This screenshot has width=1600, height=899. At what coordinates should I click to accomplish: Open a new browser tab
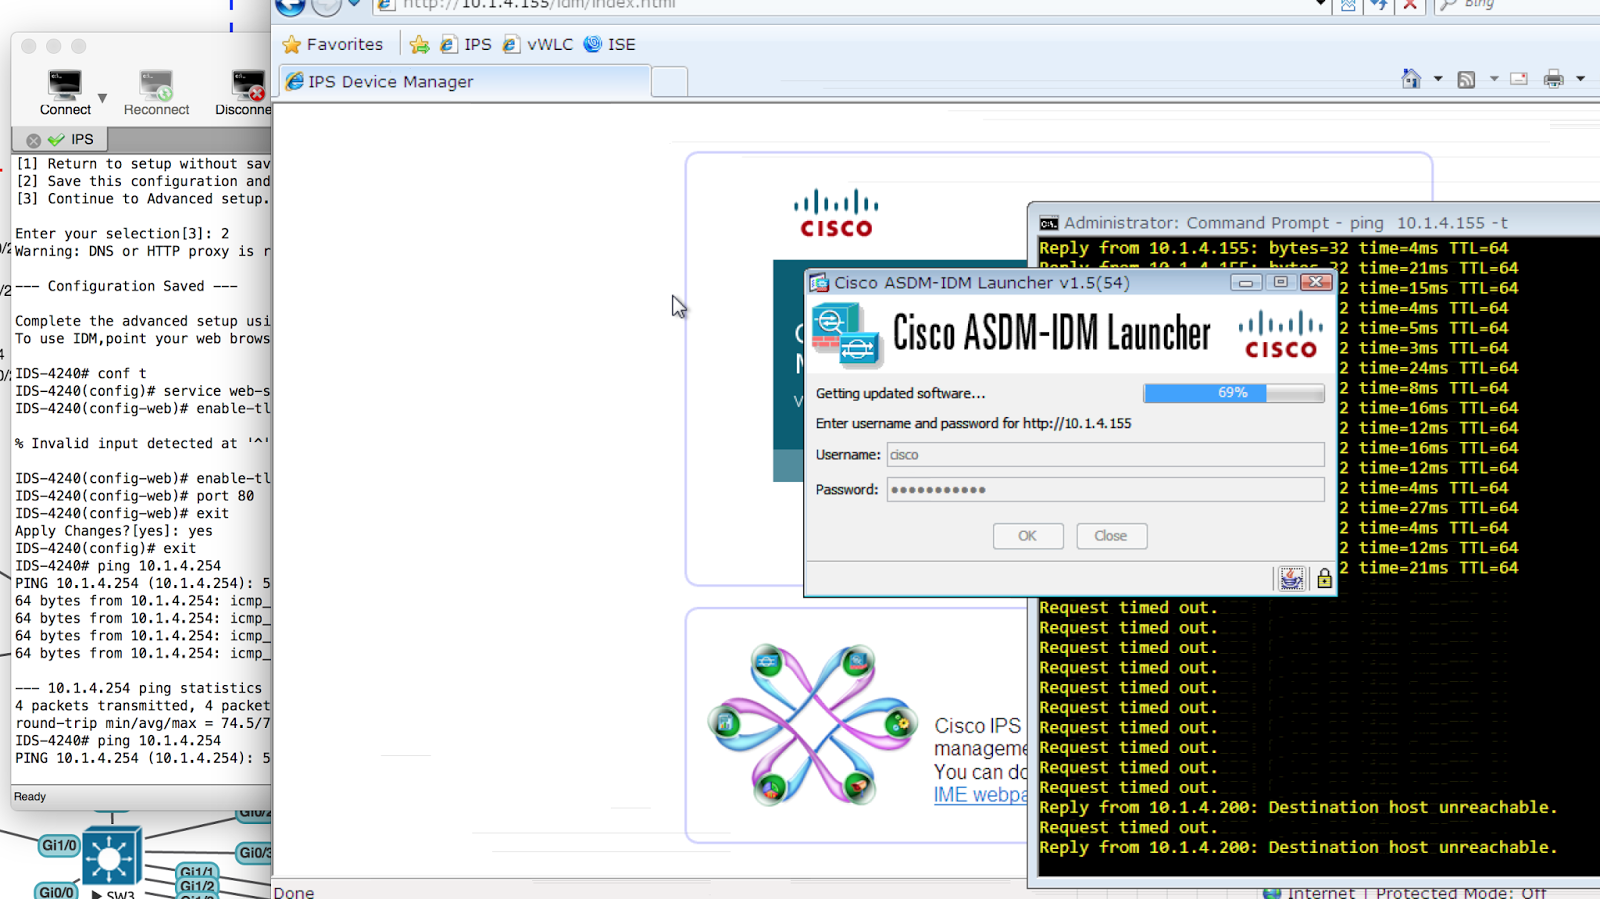669,82
